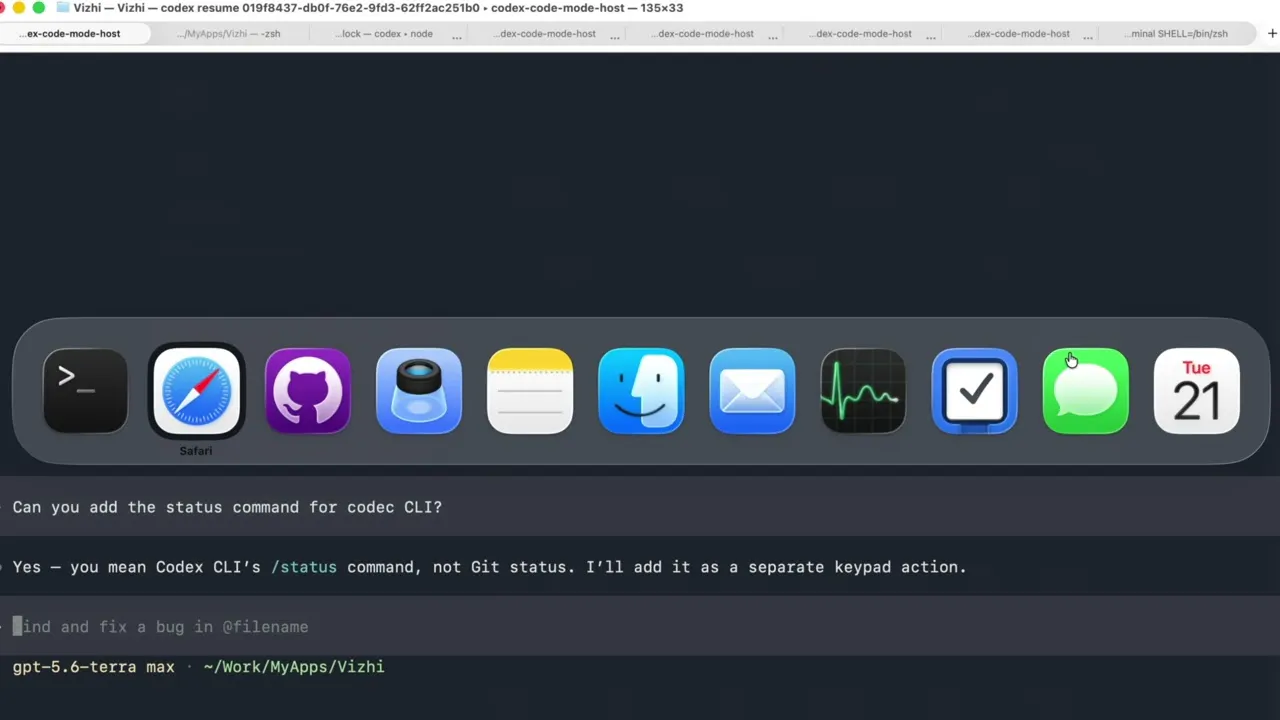1280x720 pixels.
Task: Focus the prompt input field with placeholder
Action: (640, 627)
